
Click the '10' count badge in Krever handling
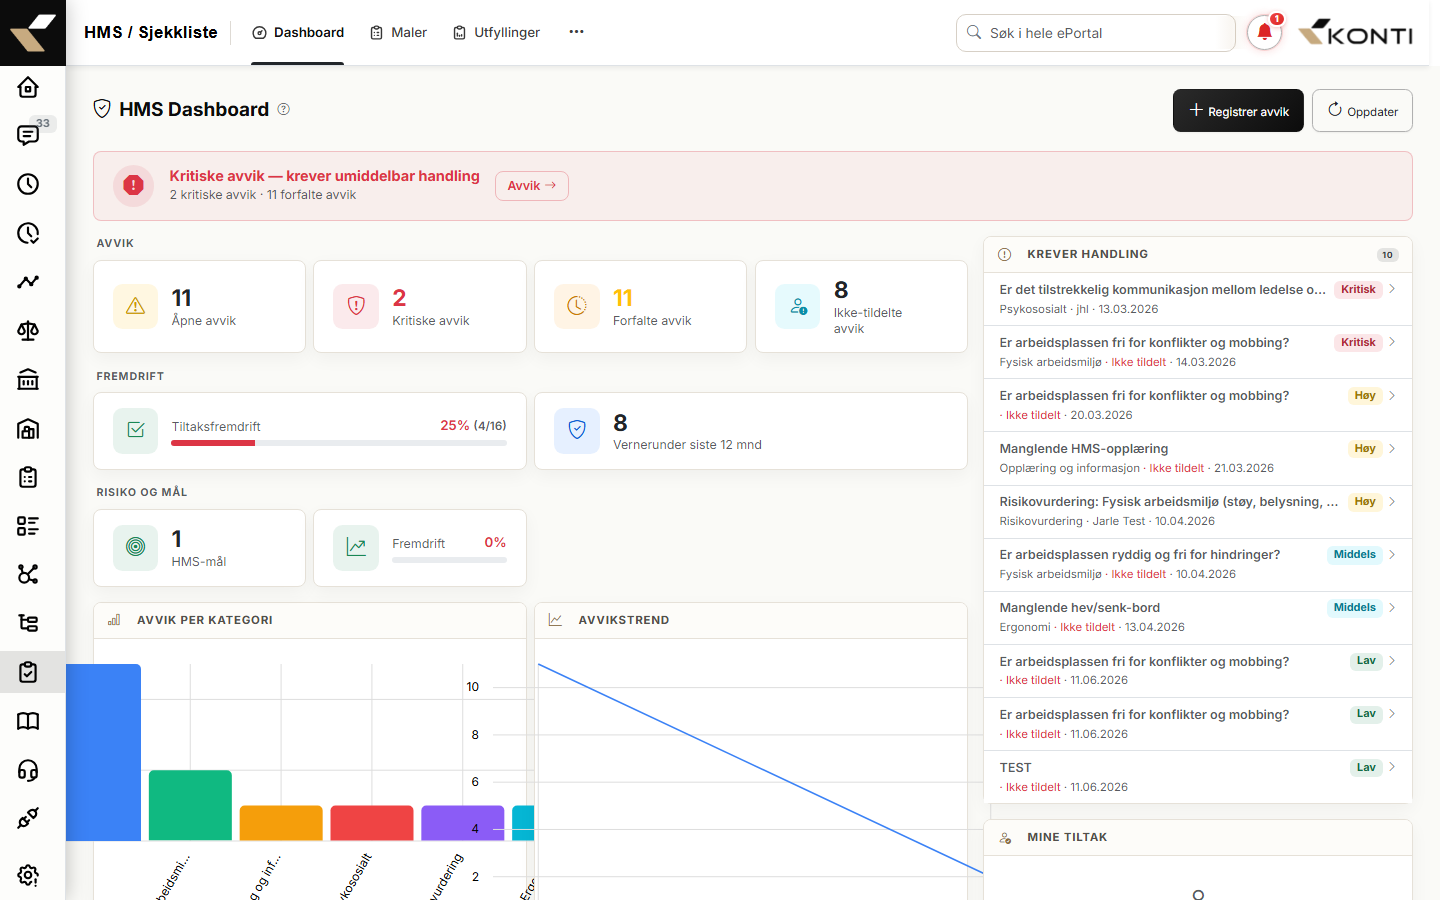pos(1387,255)
